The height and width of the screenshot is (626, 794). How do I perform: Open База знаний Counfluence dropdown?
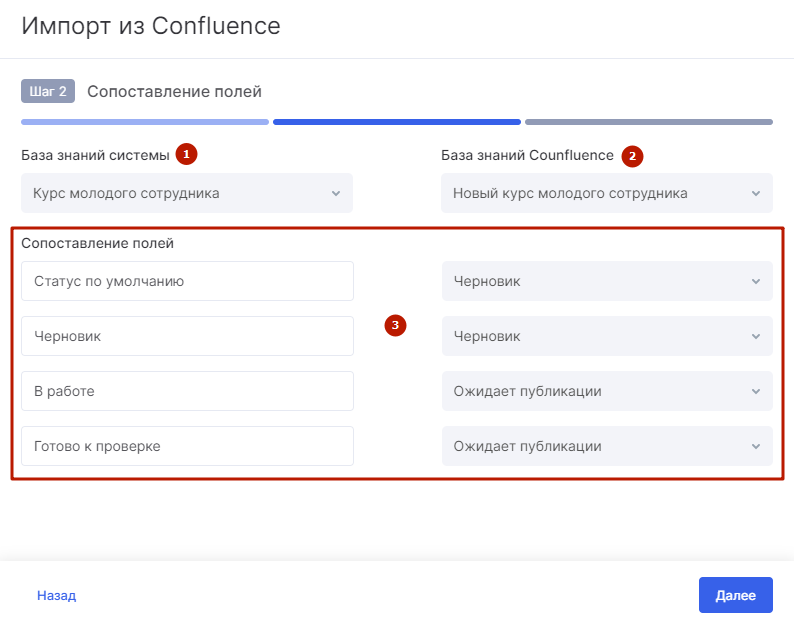pyautogui.click(x=606, y=193)
